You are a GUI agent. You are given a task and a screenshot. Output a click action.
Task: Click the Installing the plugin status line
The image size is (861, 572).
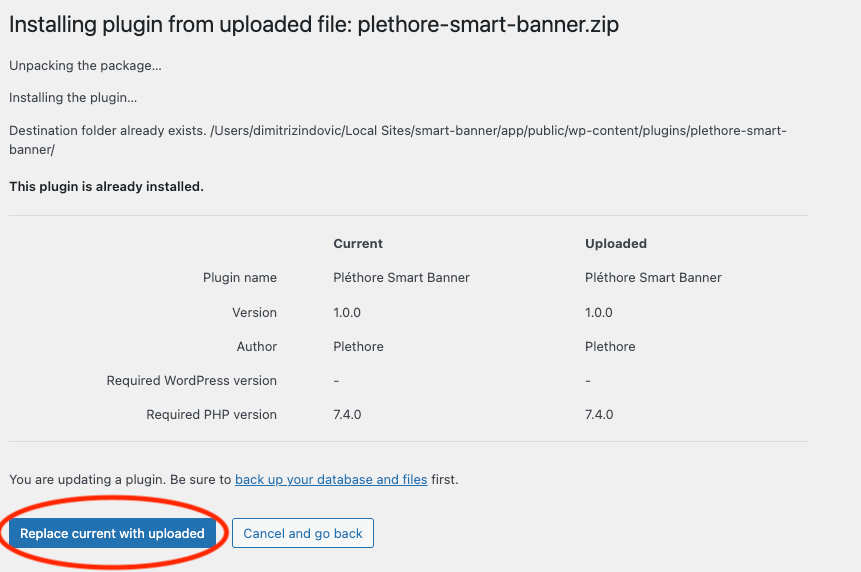pyautogui.click(x=73, y=98)
